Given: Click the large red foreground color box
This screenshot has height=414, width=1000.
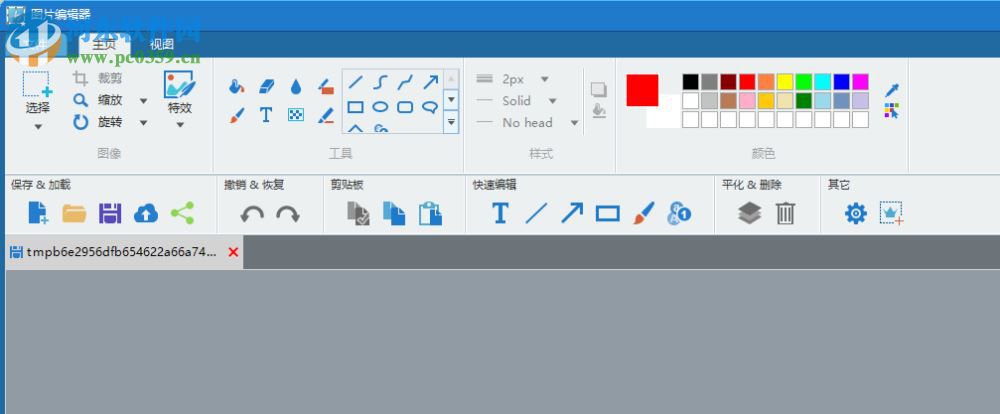Looking at the screenshot, I should tap(642, 90).
